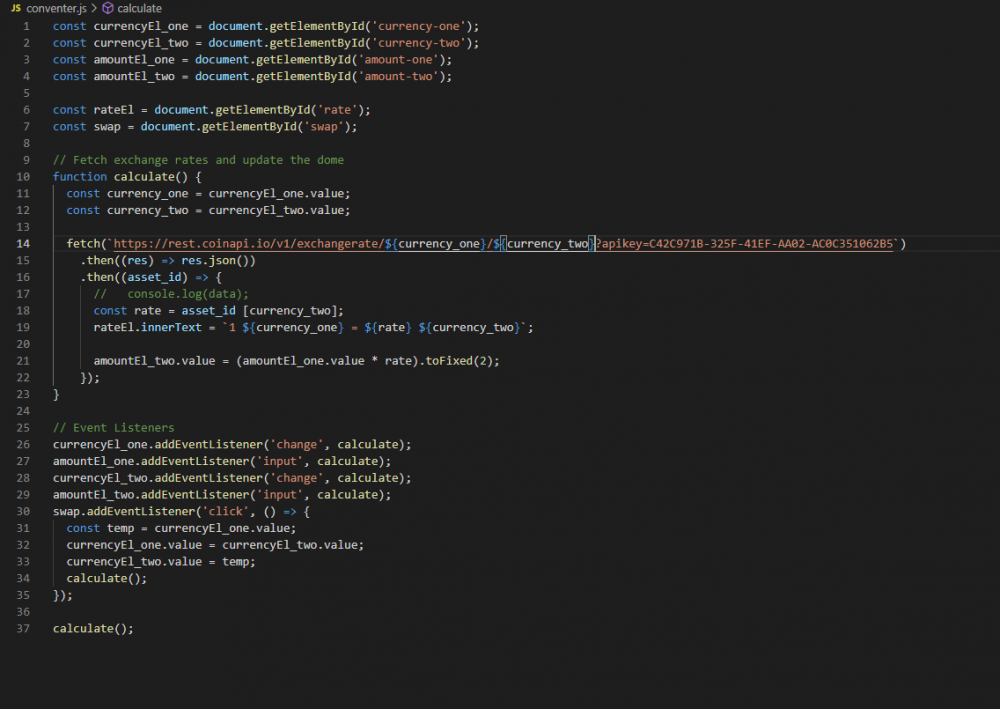This screenshot has height=709, width=1000.
Task: Click the '// Event Listeners' comment
Action: (x=114, y=428)
